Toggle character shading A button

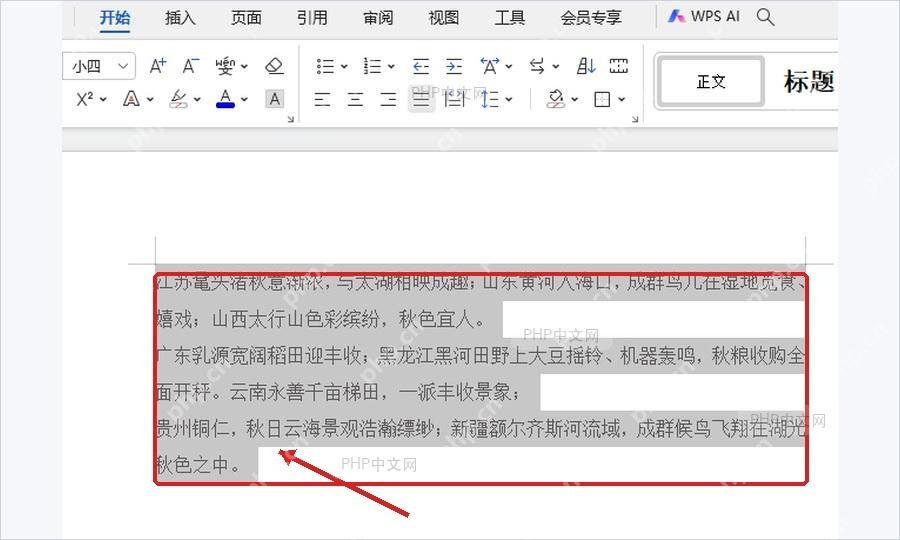click(274, 99)
